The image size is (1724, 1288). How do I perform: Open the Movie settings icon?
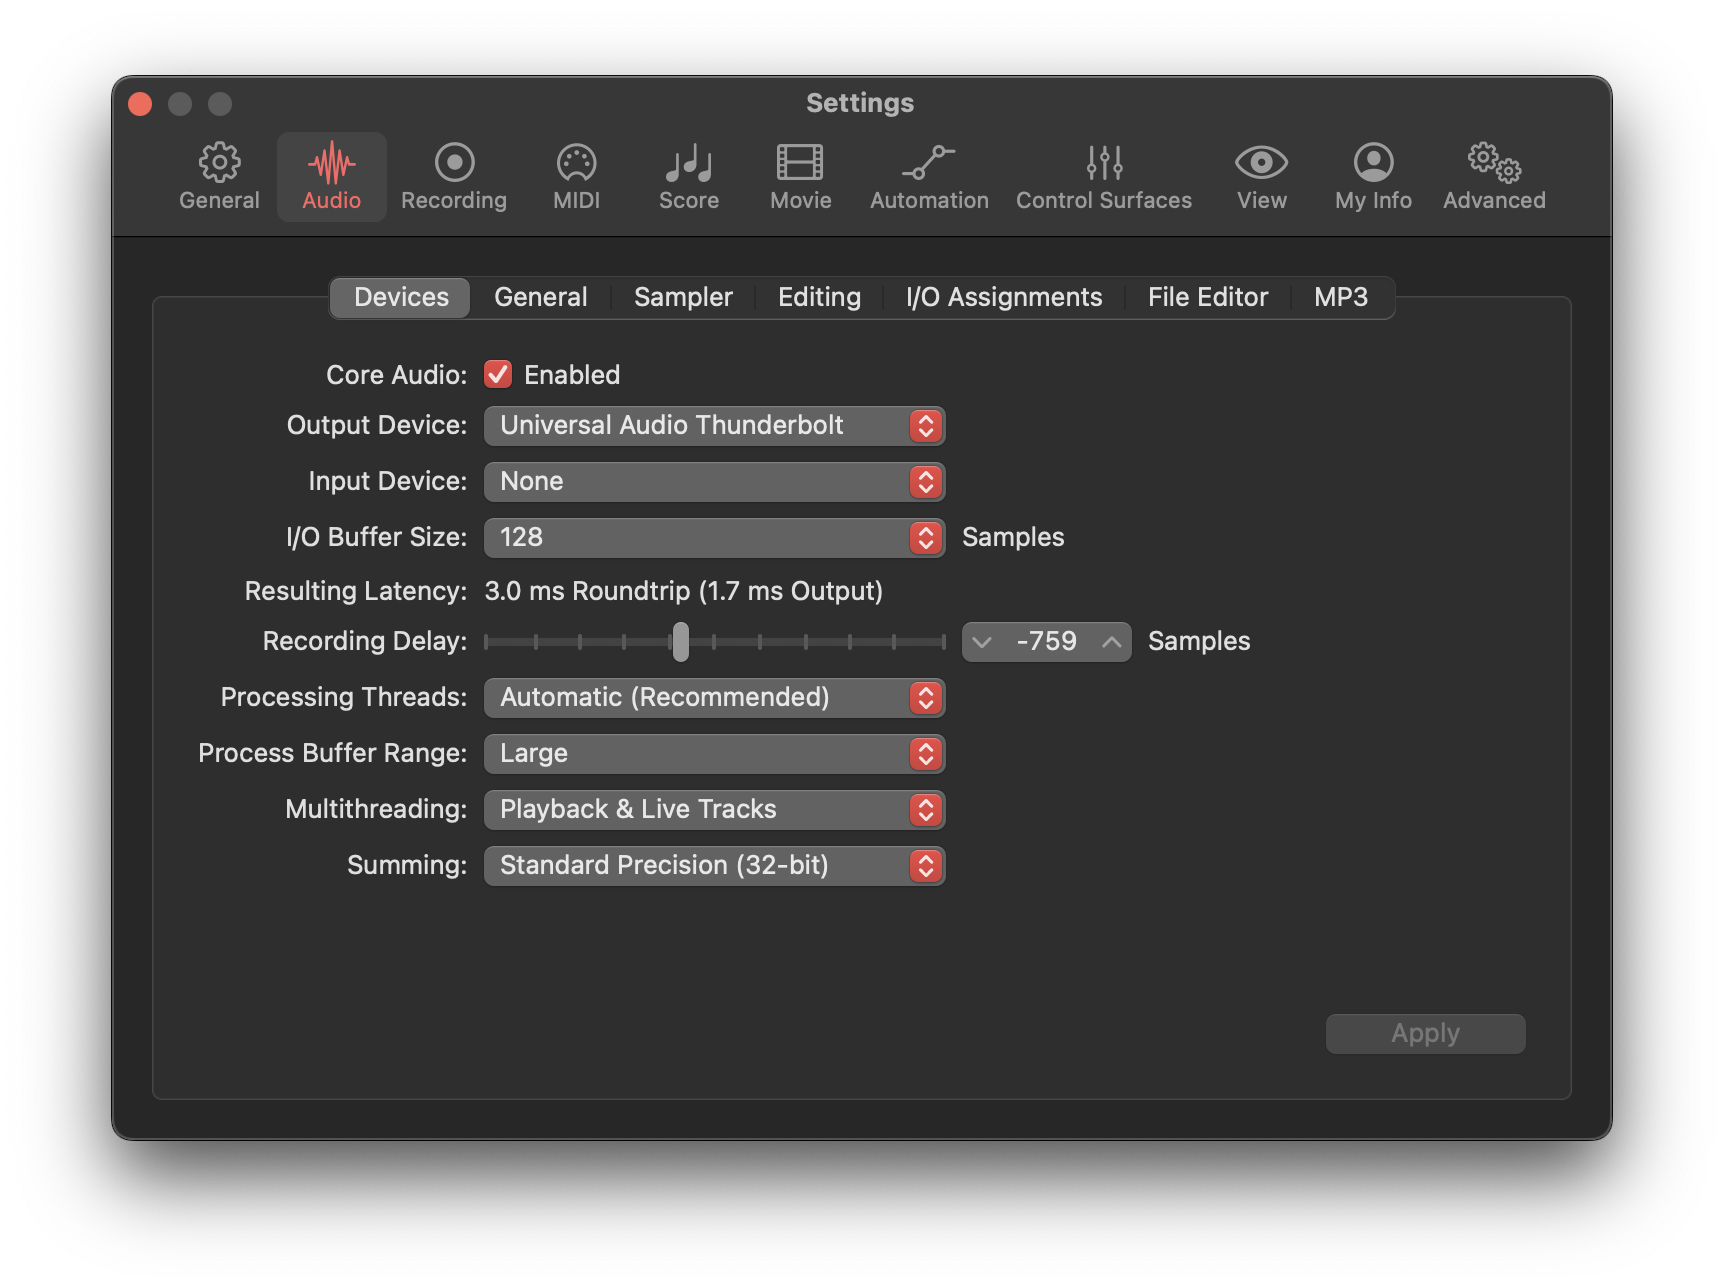click(799, 176)
